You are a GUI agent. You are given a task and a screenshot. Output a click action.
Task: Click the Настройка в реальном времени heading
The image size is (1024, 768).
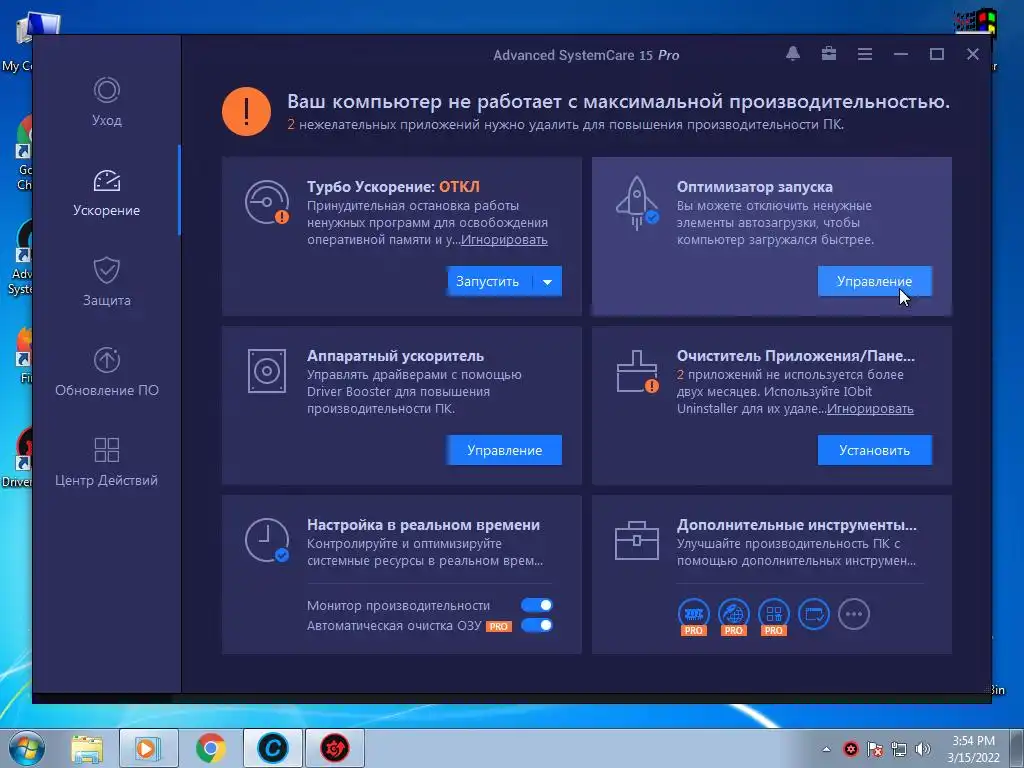tap(423, 525)
